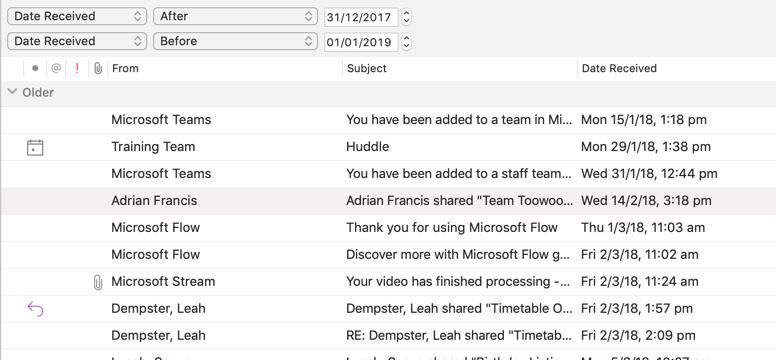This screenshot has height=360, width=776.
Task: Open second Date Received criteria dropdown
Action: click(77, 41)
